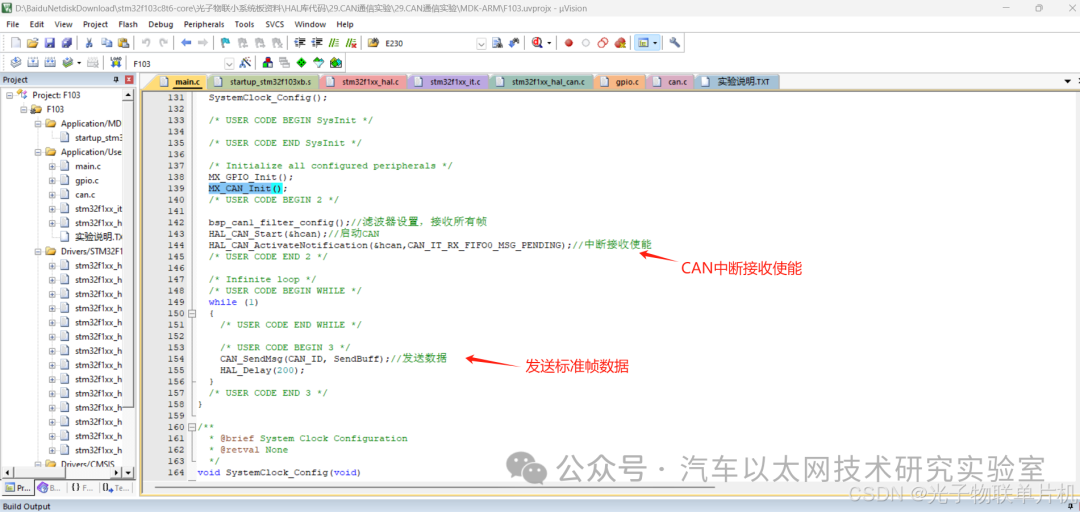
Task: Create a new file with toolbar icon
Action: tap(16, 43)
